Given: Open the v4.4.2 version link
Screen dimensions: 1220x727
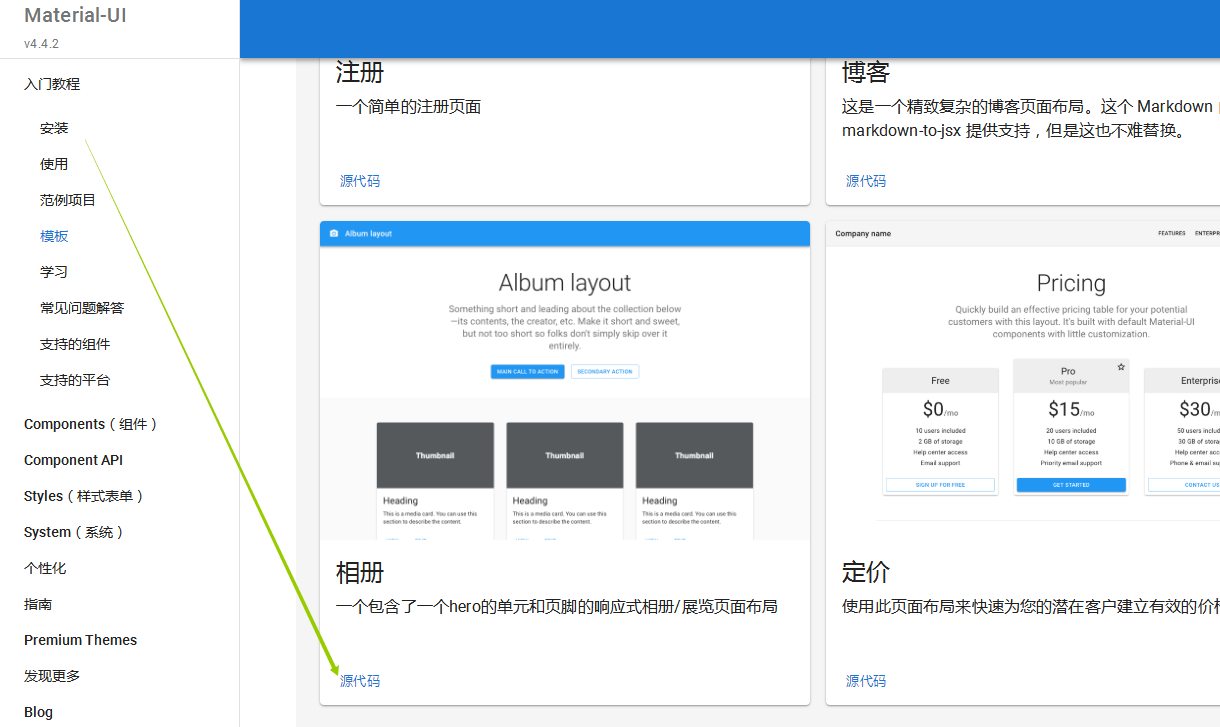Looking at the screenshot, I should (41, 44).
